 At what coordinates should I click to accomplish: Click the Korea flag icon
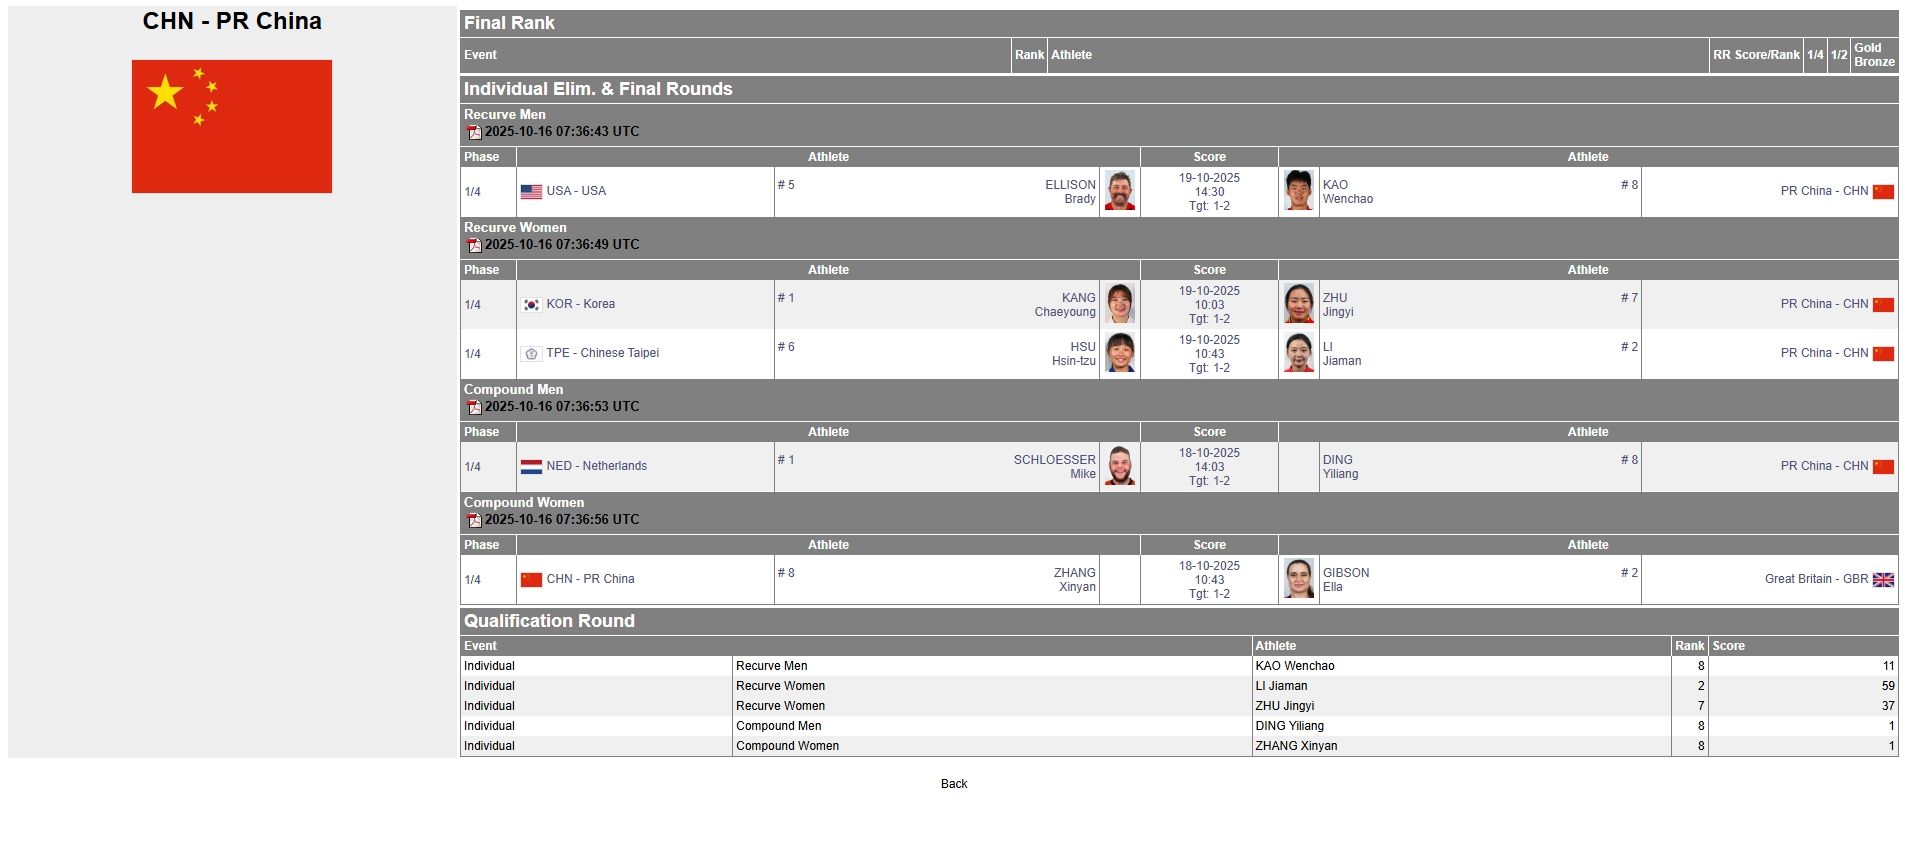(x=531, y=305)
